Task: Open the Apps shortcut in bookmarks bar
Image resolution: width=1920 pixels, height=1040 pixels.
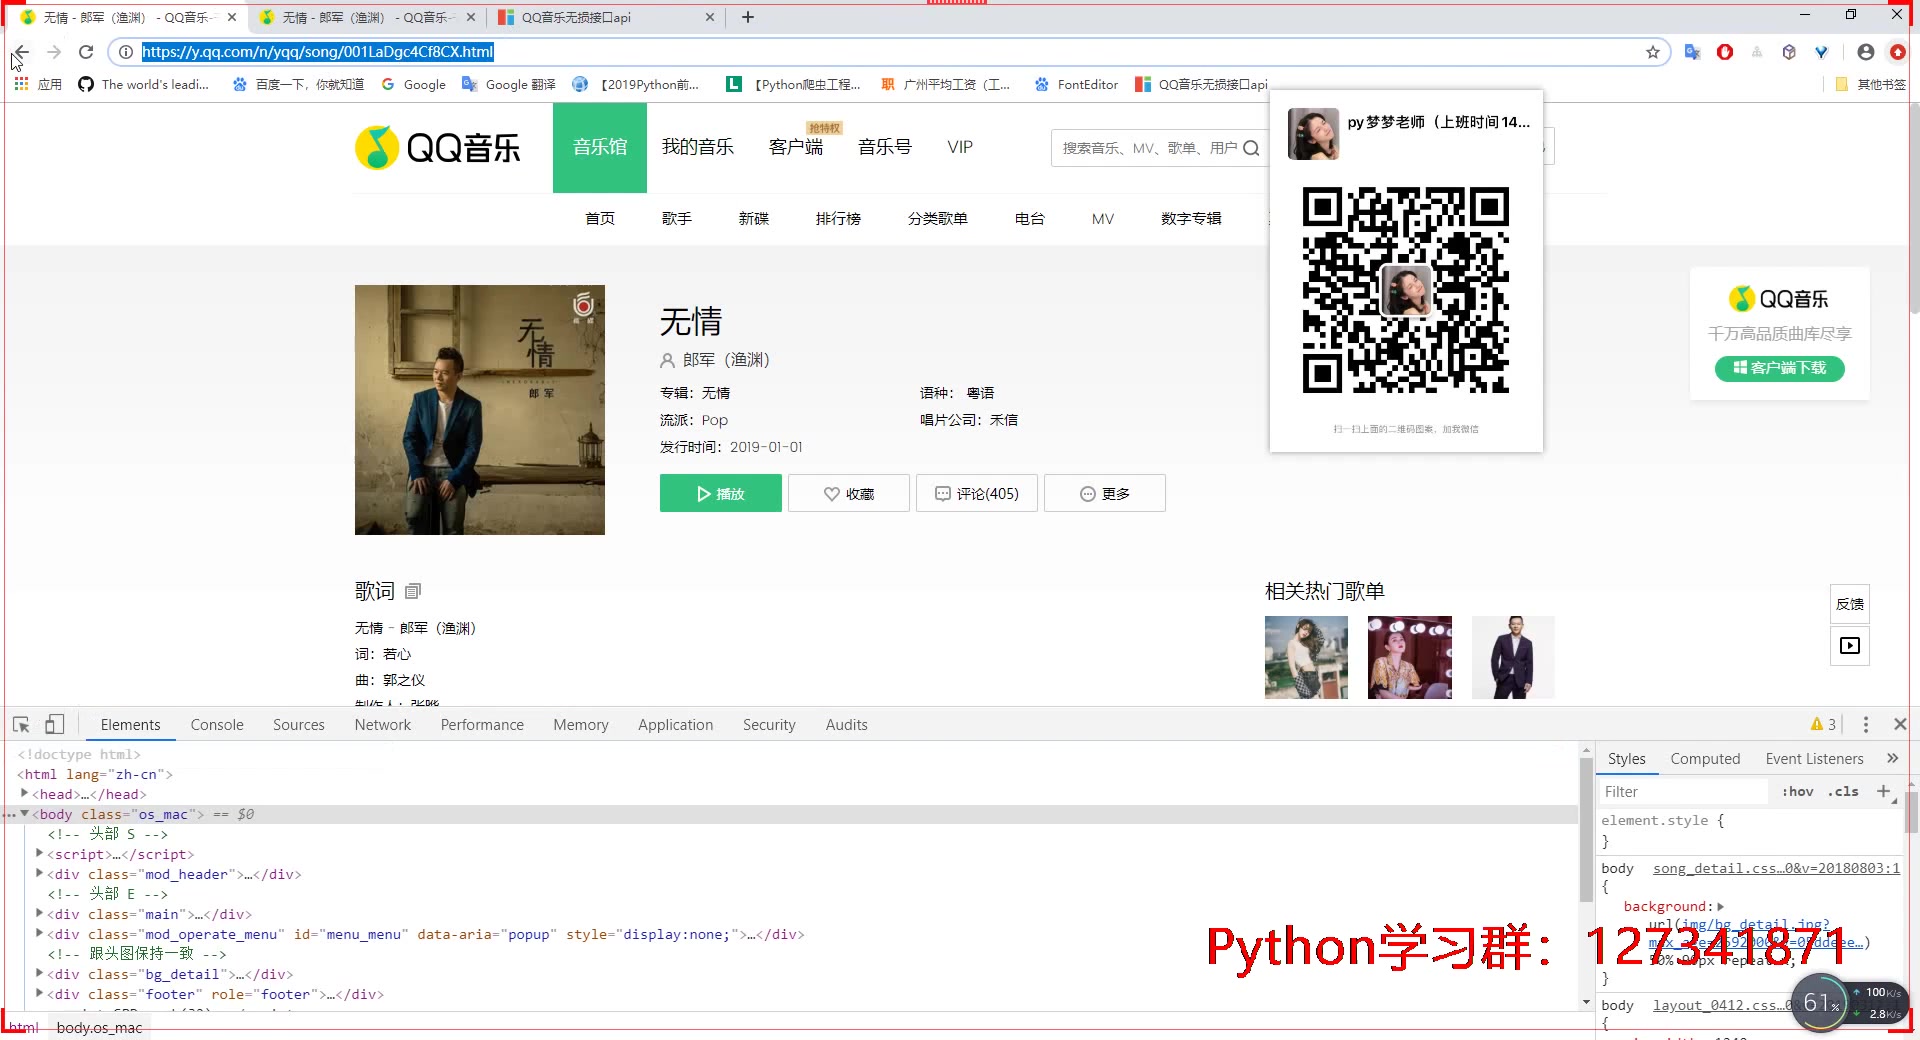Action: tap(38, 84)
